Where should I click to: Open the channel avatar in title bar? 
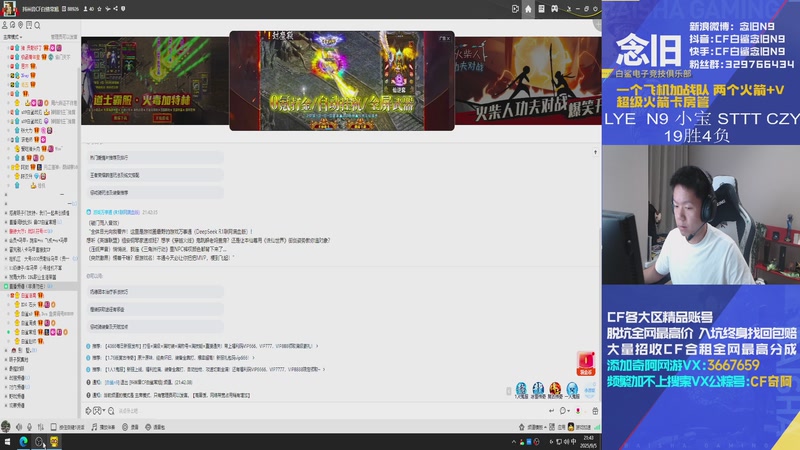[x=10, y=8]
